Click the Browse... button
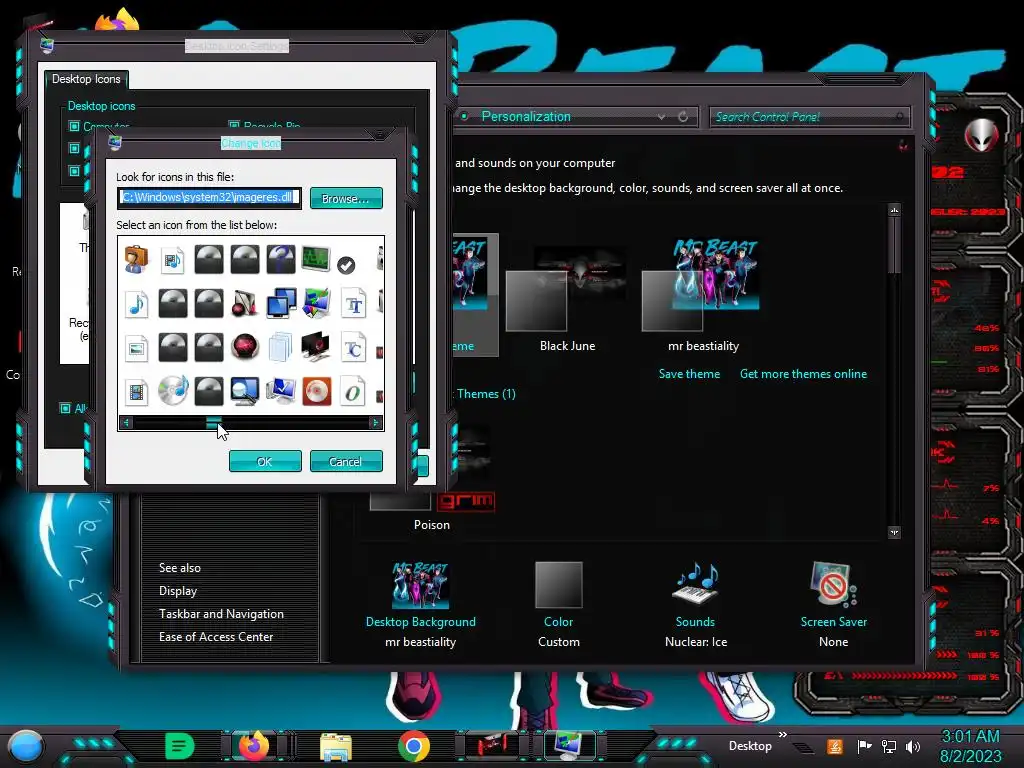The width and height of the screenshot is (1024, 768). (x=345, y=199)
